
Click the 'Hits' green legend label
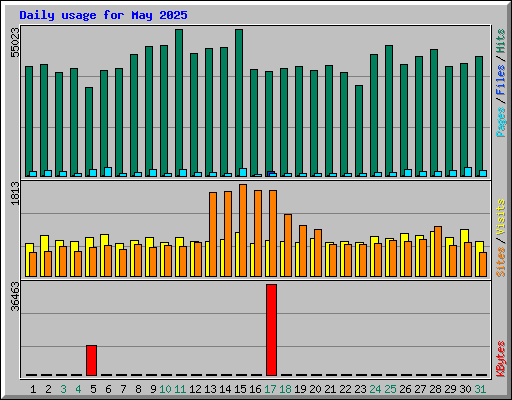[501, 41]
